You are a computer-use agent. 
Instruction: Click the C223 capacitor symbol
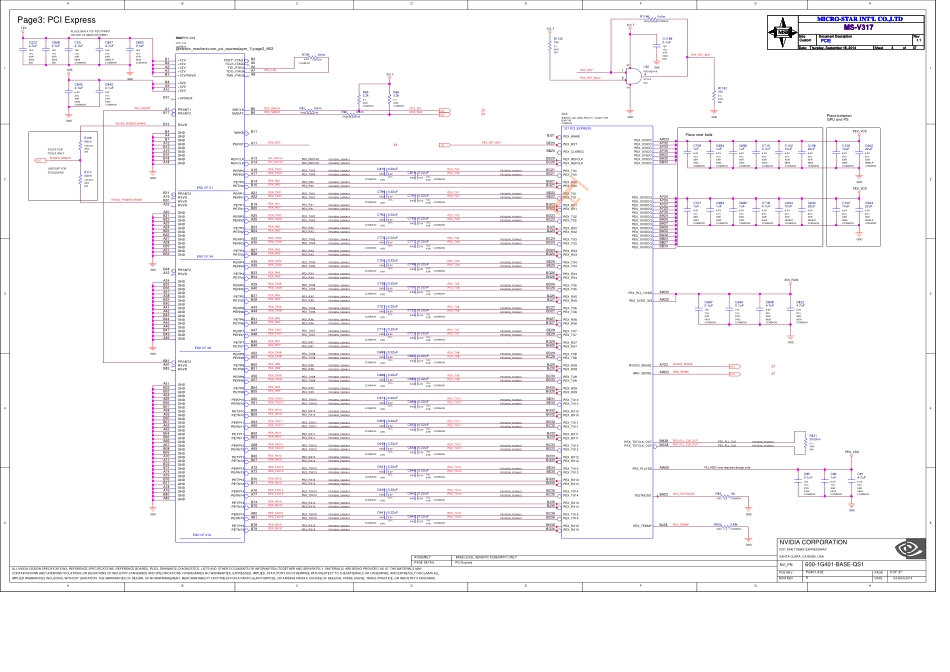[32, 49]
